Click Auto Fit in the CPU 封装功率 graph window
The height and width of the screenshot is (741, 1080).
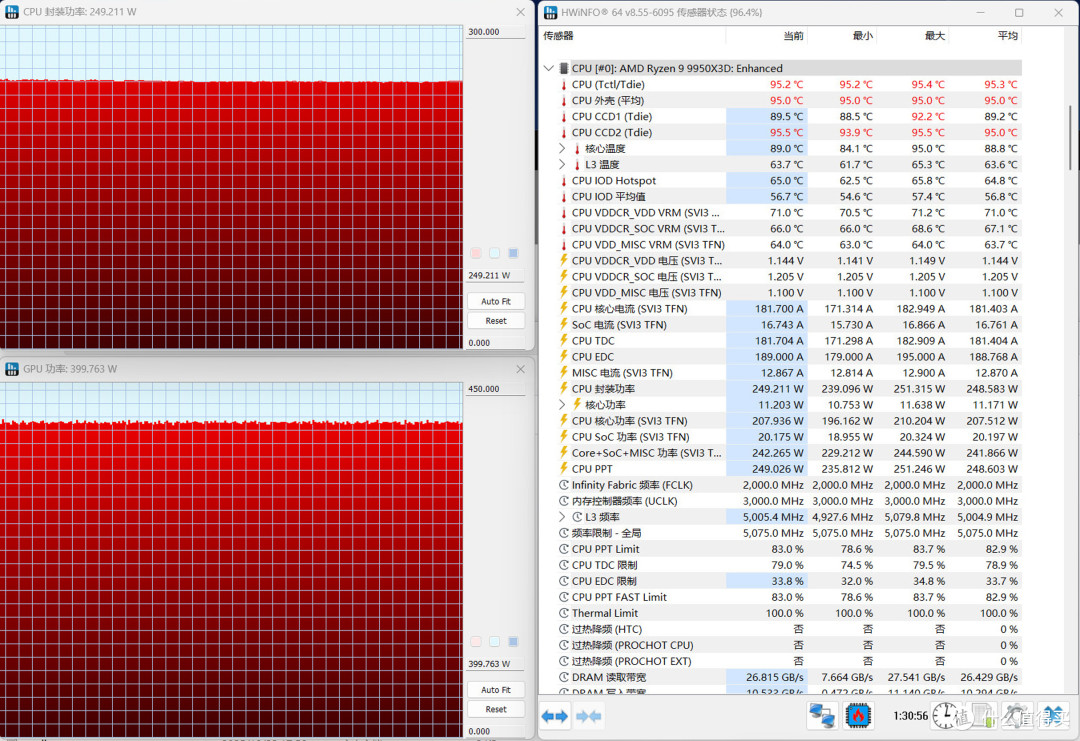pos(496,302)
